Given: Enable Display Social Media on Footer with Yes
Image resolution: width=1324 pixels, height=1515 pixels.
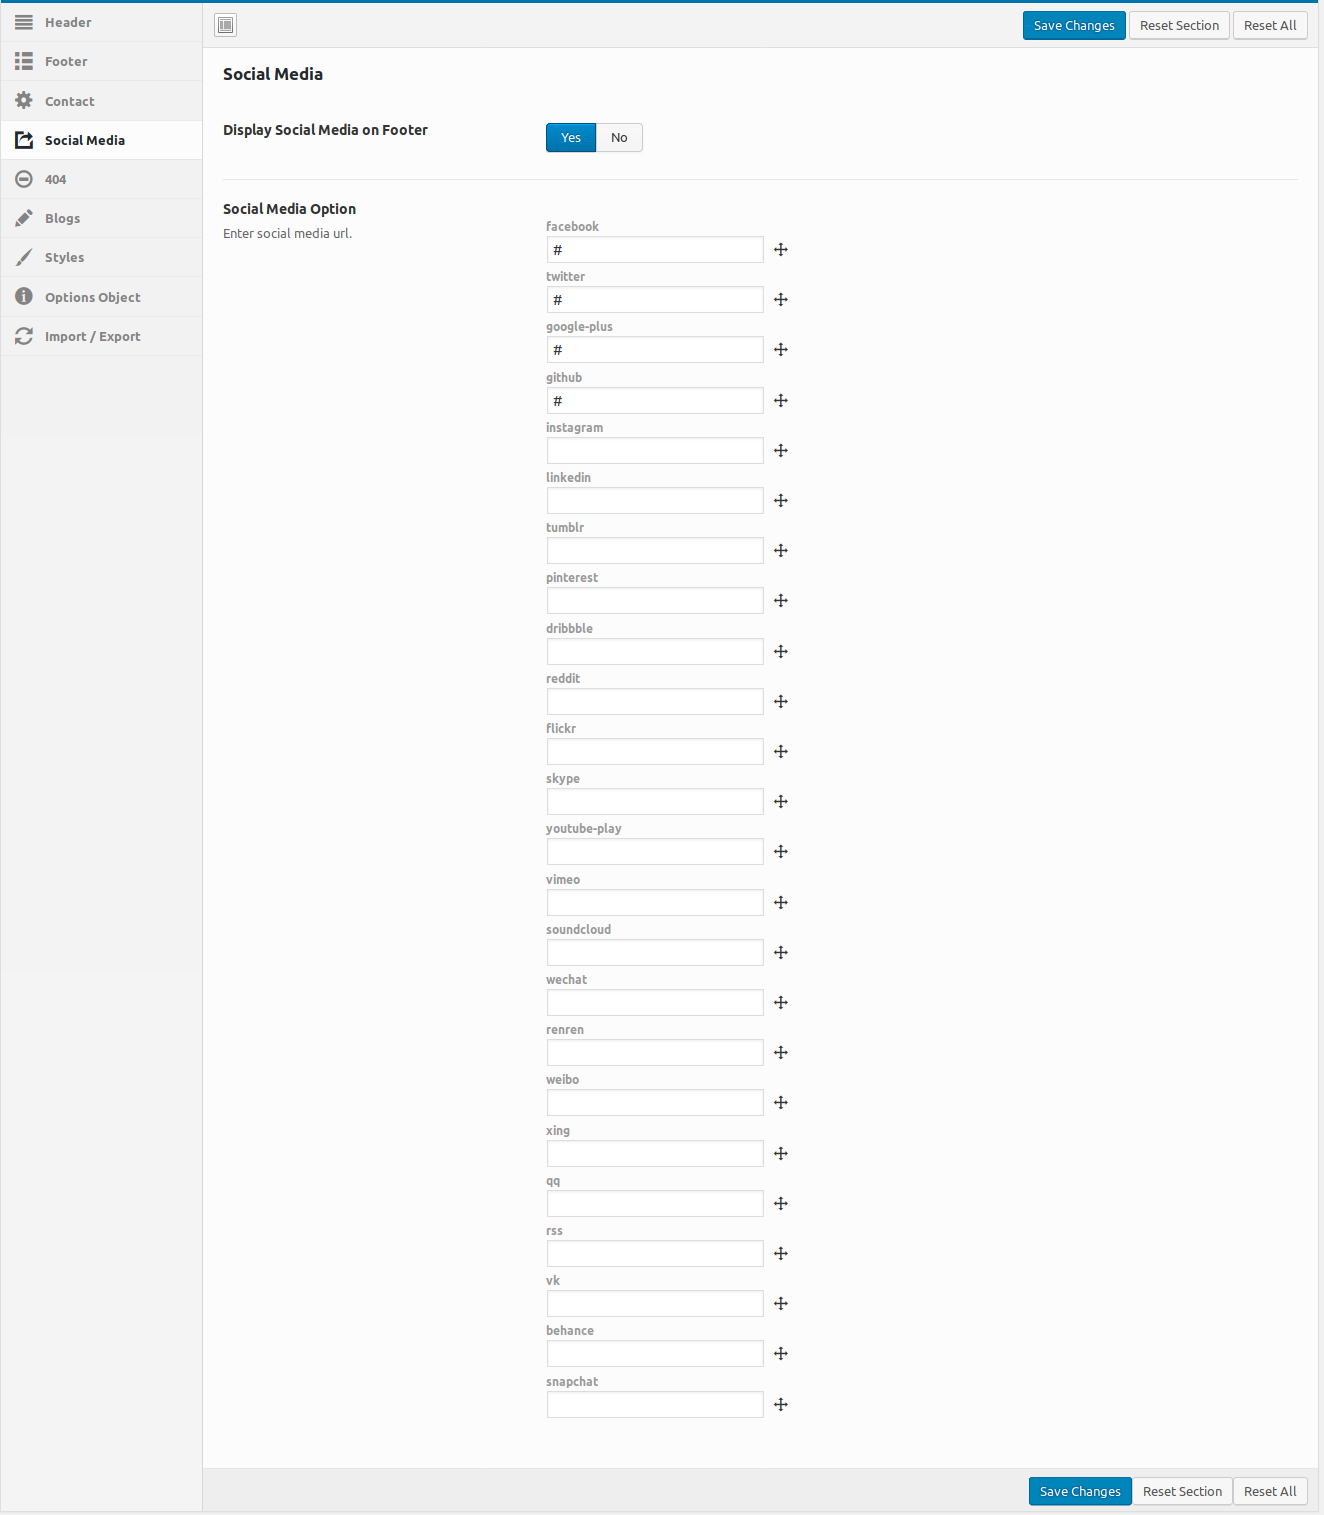Looking at the screenshot, I should (x=571, y=138).
